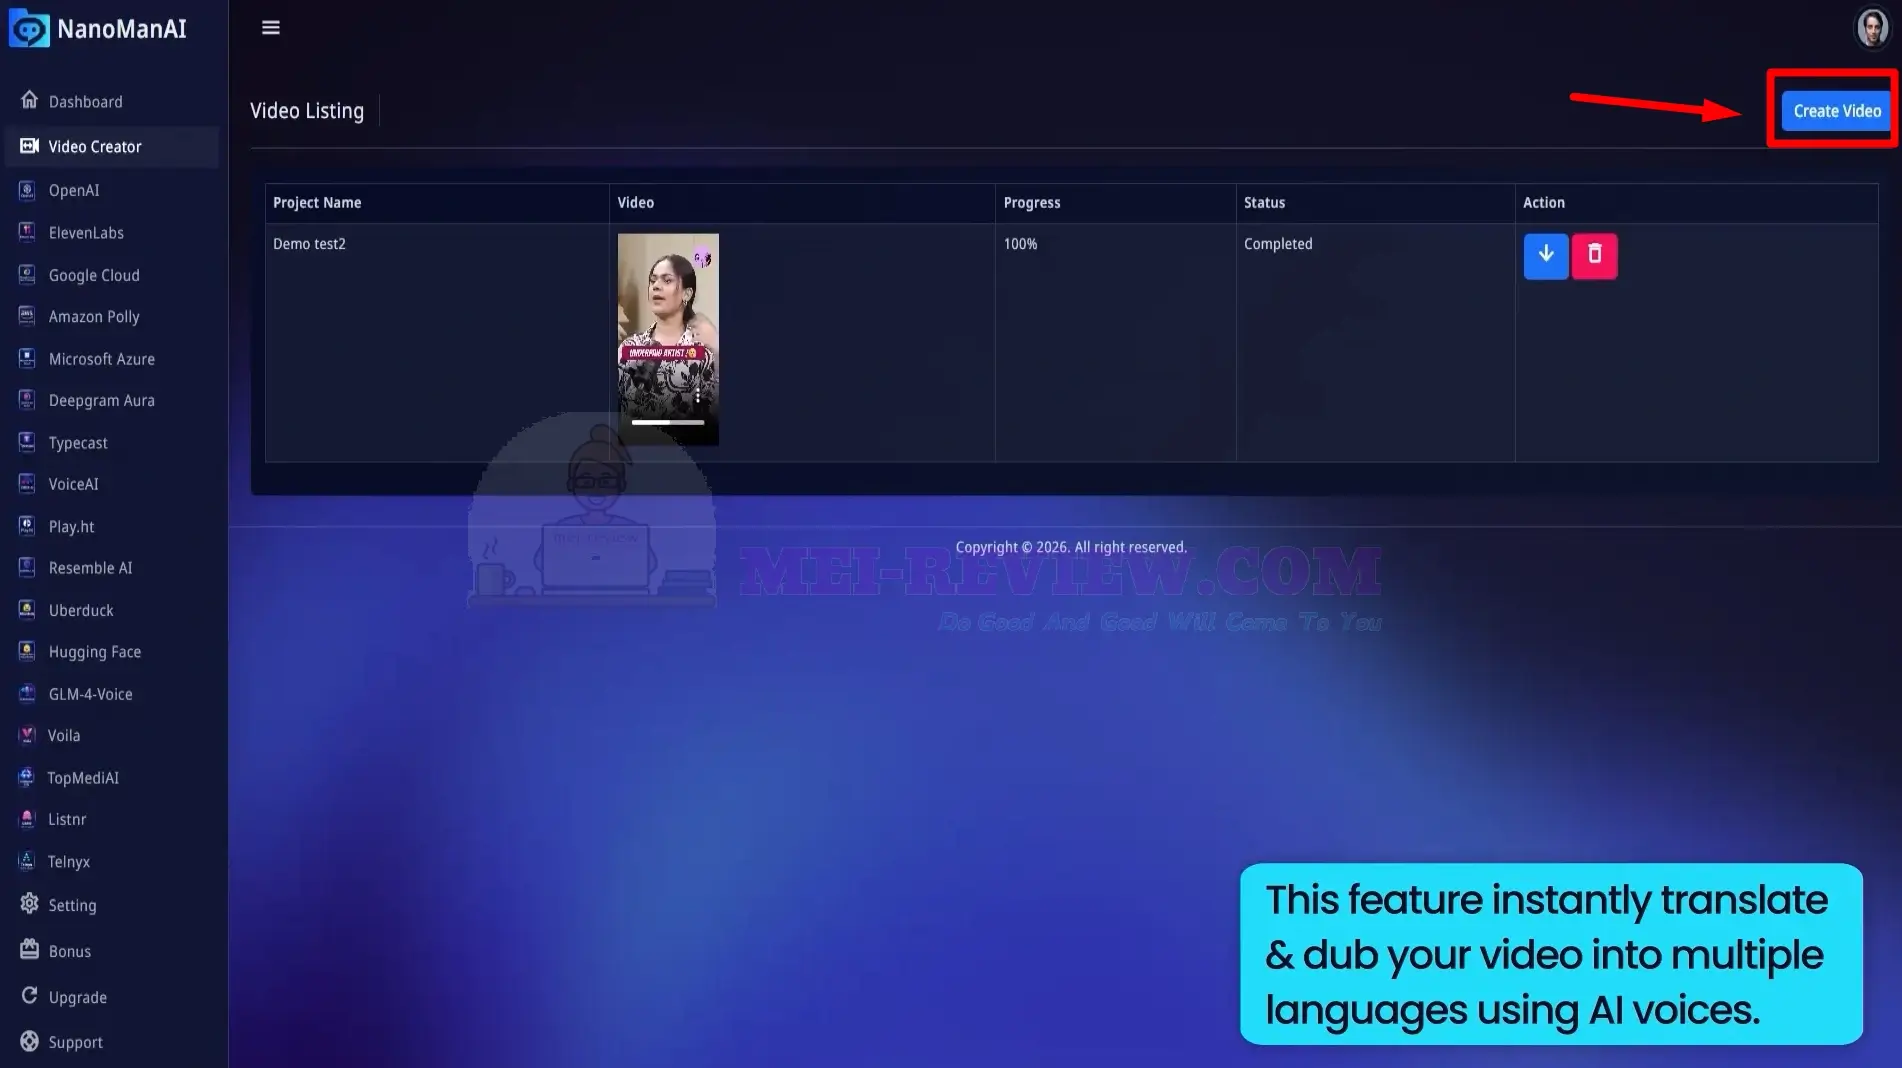Download the Demo test2 video
The width and height of the screenshot is (1902, 1068).
(1546, 256)
